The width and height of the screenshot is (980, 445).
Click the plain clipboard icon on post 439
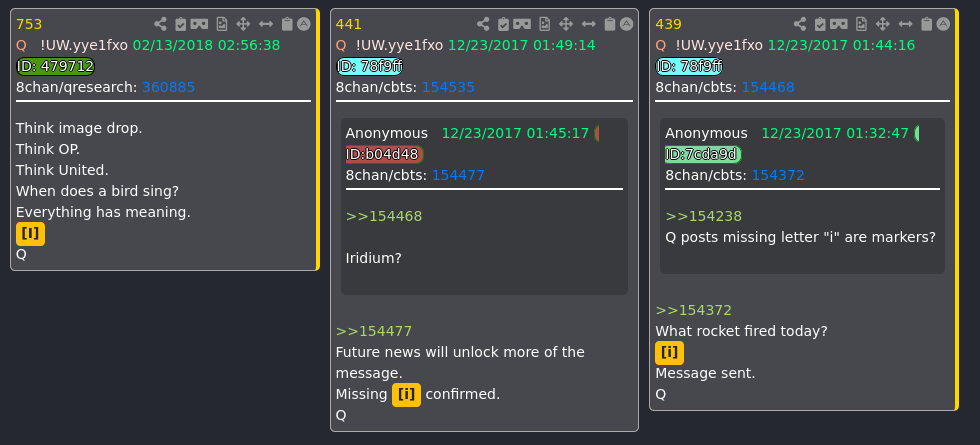point(926,24)
